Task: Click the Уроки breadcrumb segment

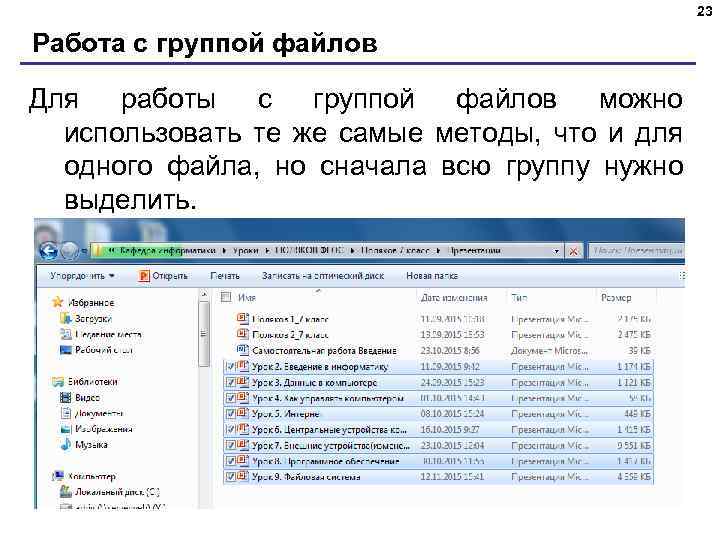Action: (x=246, y=251)
